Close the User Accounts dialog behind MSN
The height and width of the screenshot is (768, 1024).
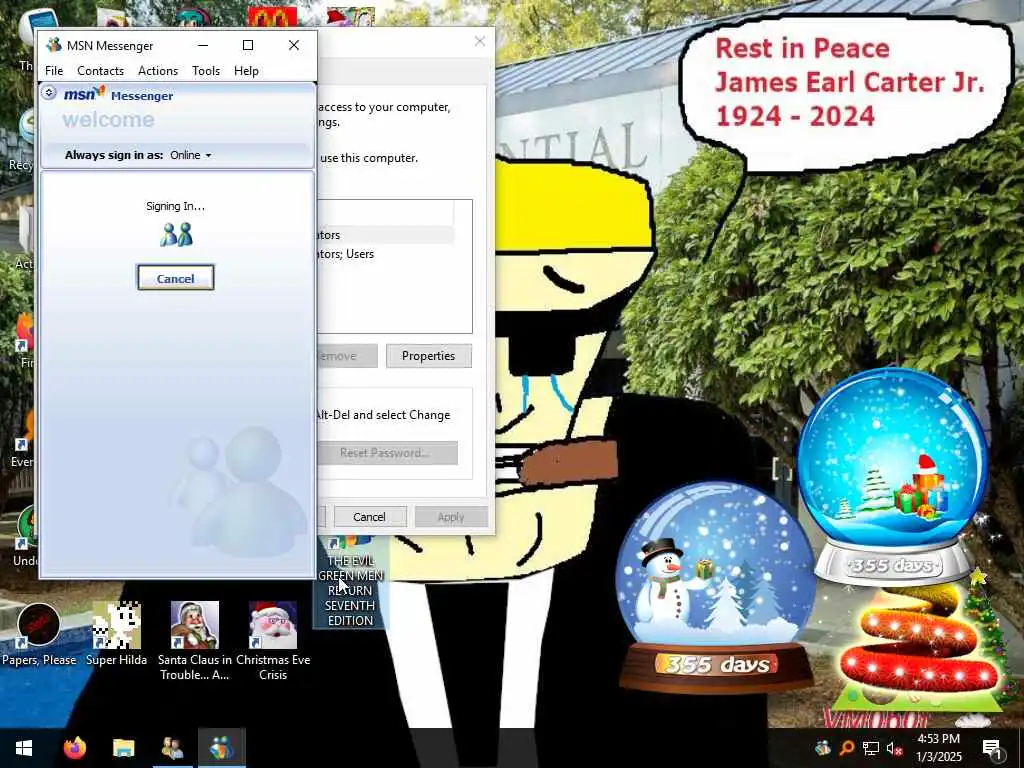point(479,41)
